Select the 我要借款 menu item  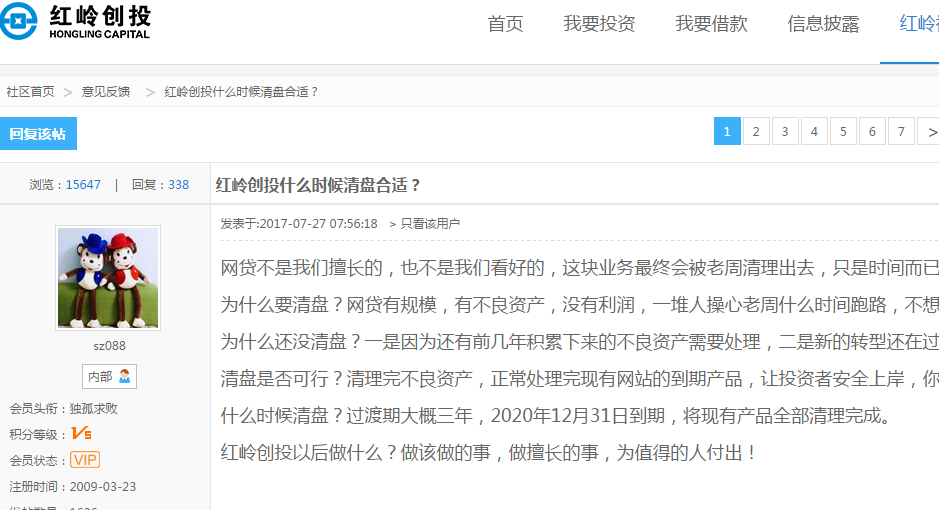[711, 25]
